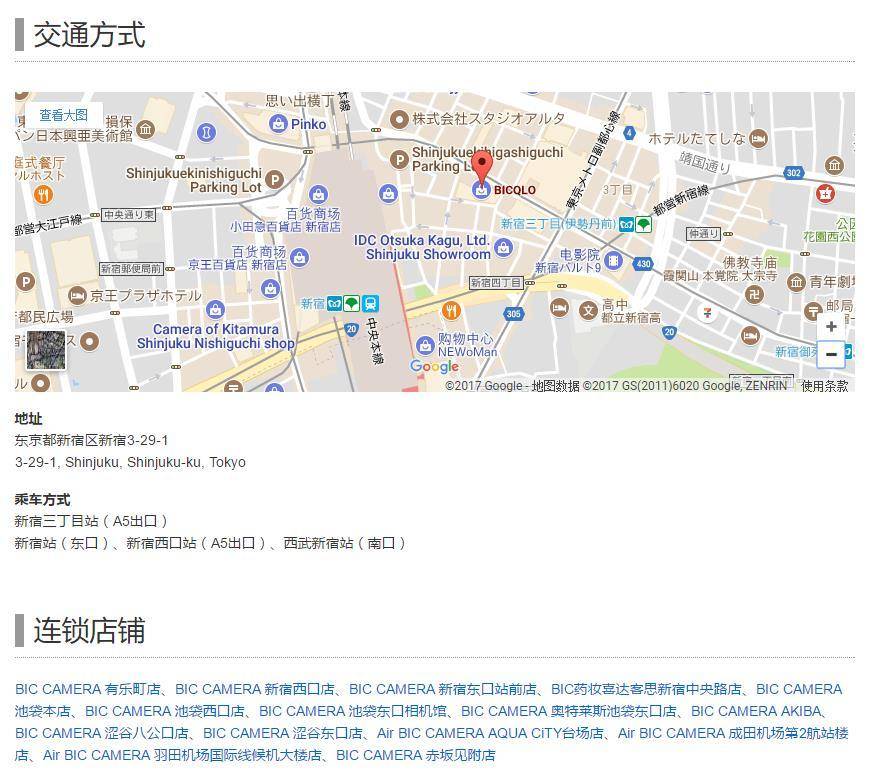Open BIC CAMERA 池袋东口相机馆 link

[353, 711]
